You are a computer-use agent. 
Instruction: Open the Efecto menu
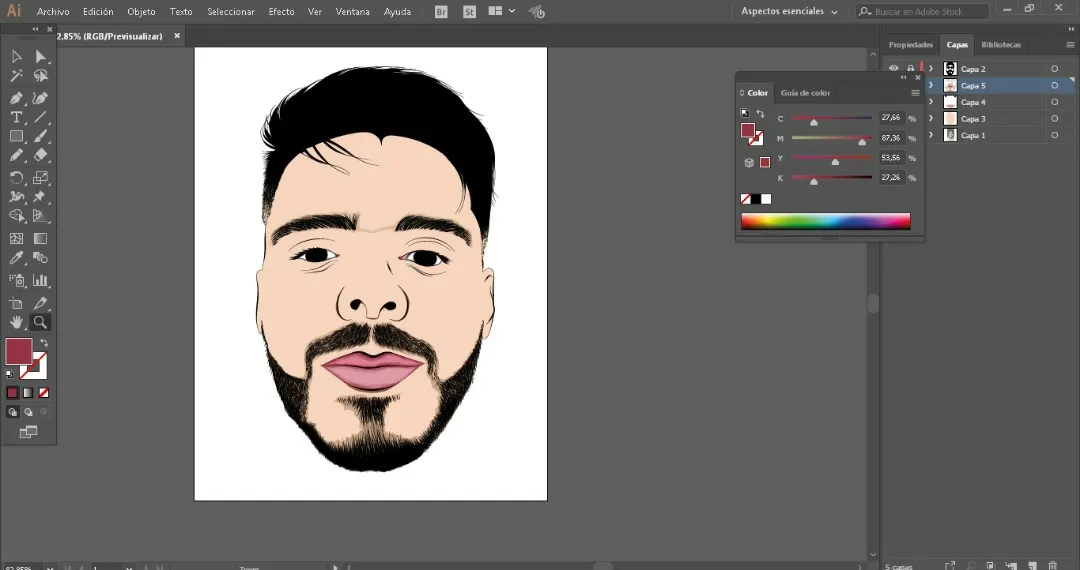point(281,12)
